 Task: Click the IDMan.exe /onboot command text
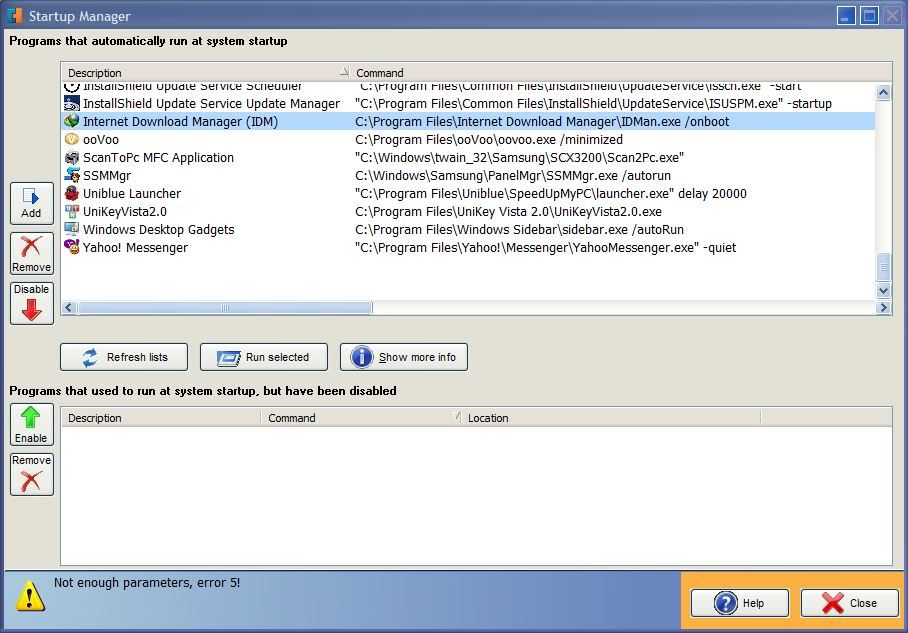pyautogui.click(x=542, y=122)
